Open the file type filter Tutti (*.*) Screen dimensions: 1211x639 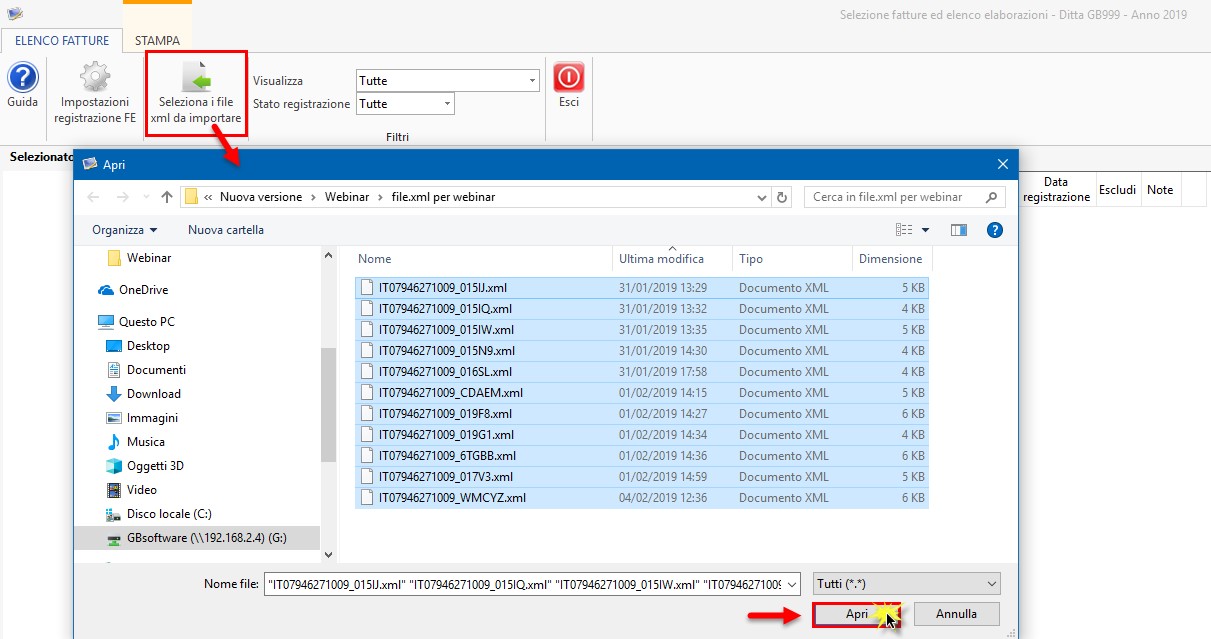pos(907,583)
